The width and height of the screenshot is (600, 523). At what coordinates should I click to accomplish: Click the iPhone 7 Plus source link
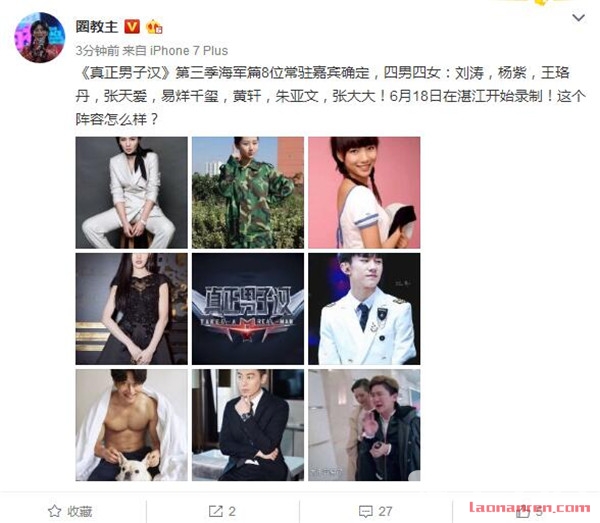click(189, 51)
